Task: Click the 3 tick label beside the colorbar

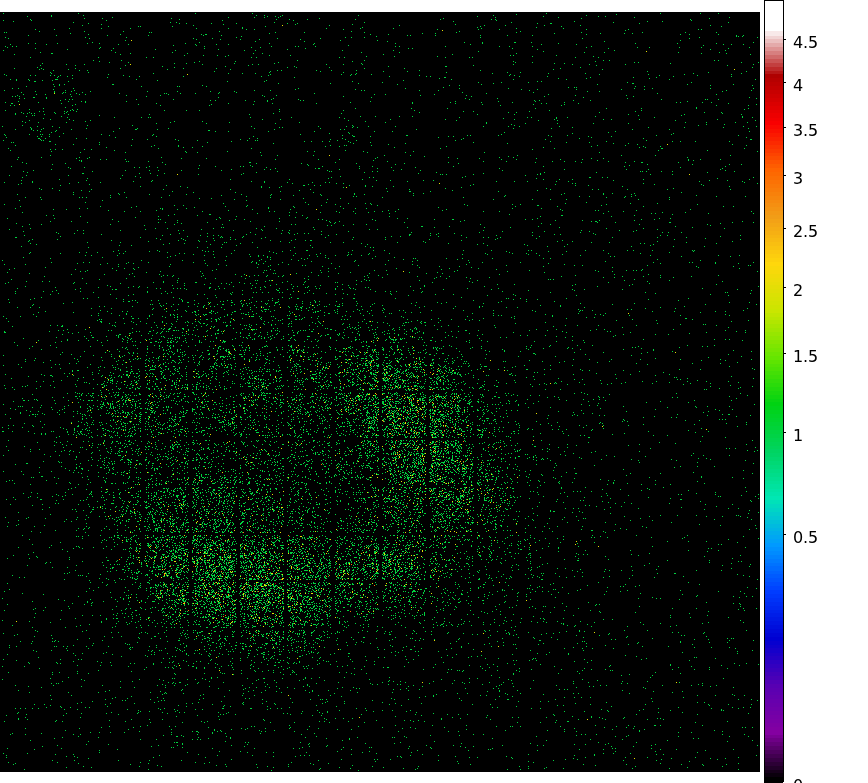Action: click(x=797, y=178)
